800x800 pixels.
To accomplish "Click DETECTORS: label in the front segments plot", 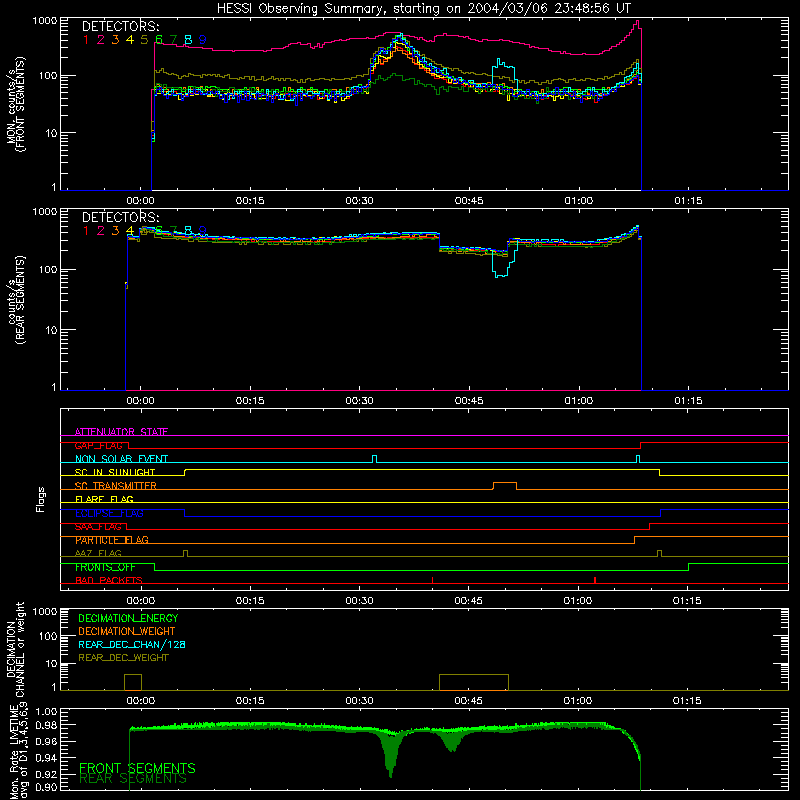I will point(120,27).
